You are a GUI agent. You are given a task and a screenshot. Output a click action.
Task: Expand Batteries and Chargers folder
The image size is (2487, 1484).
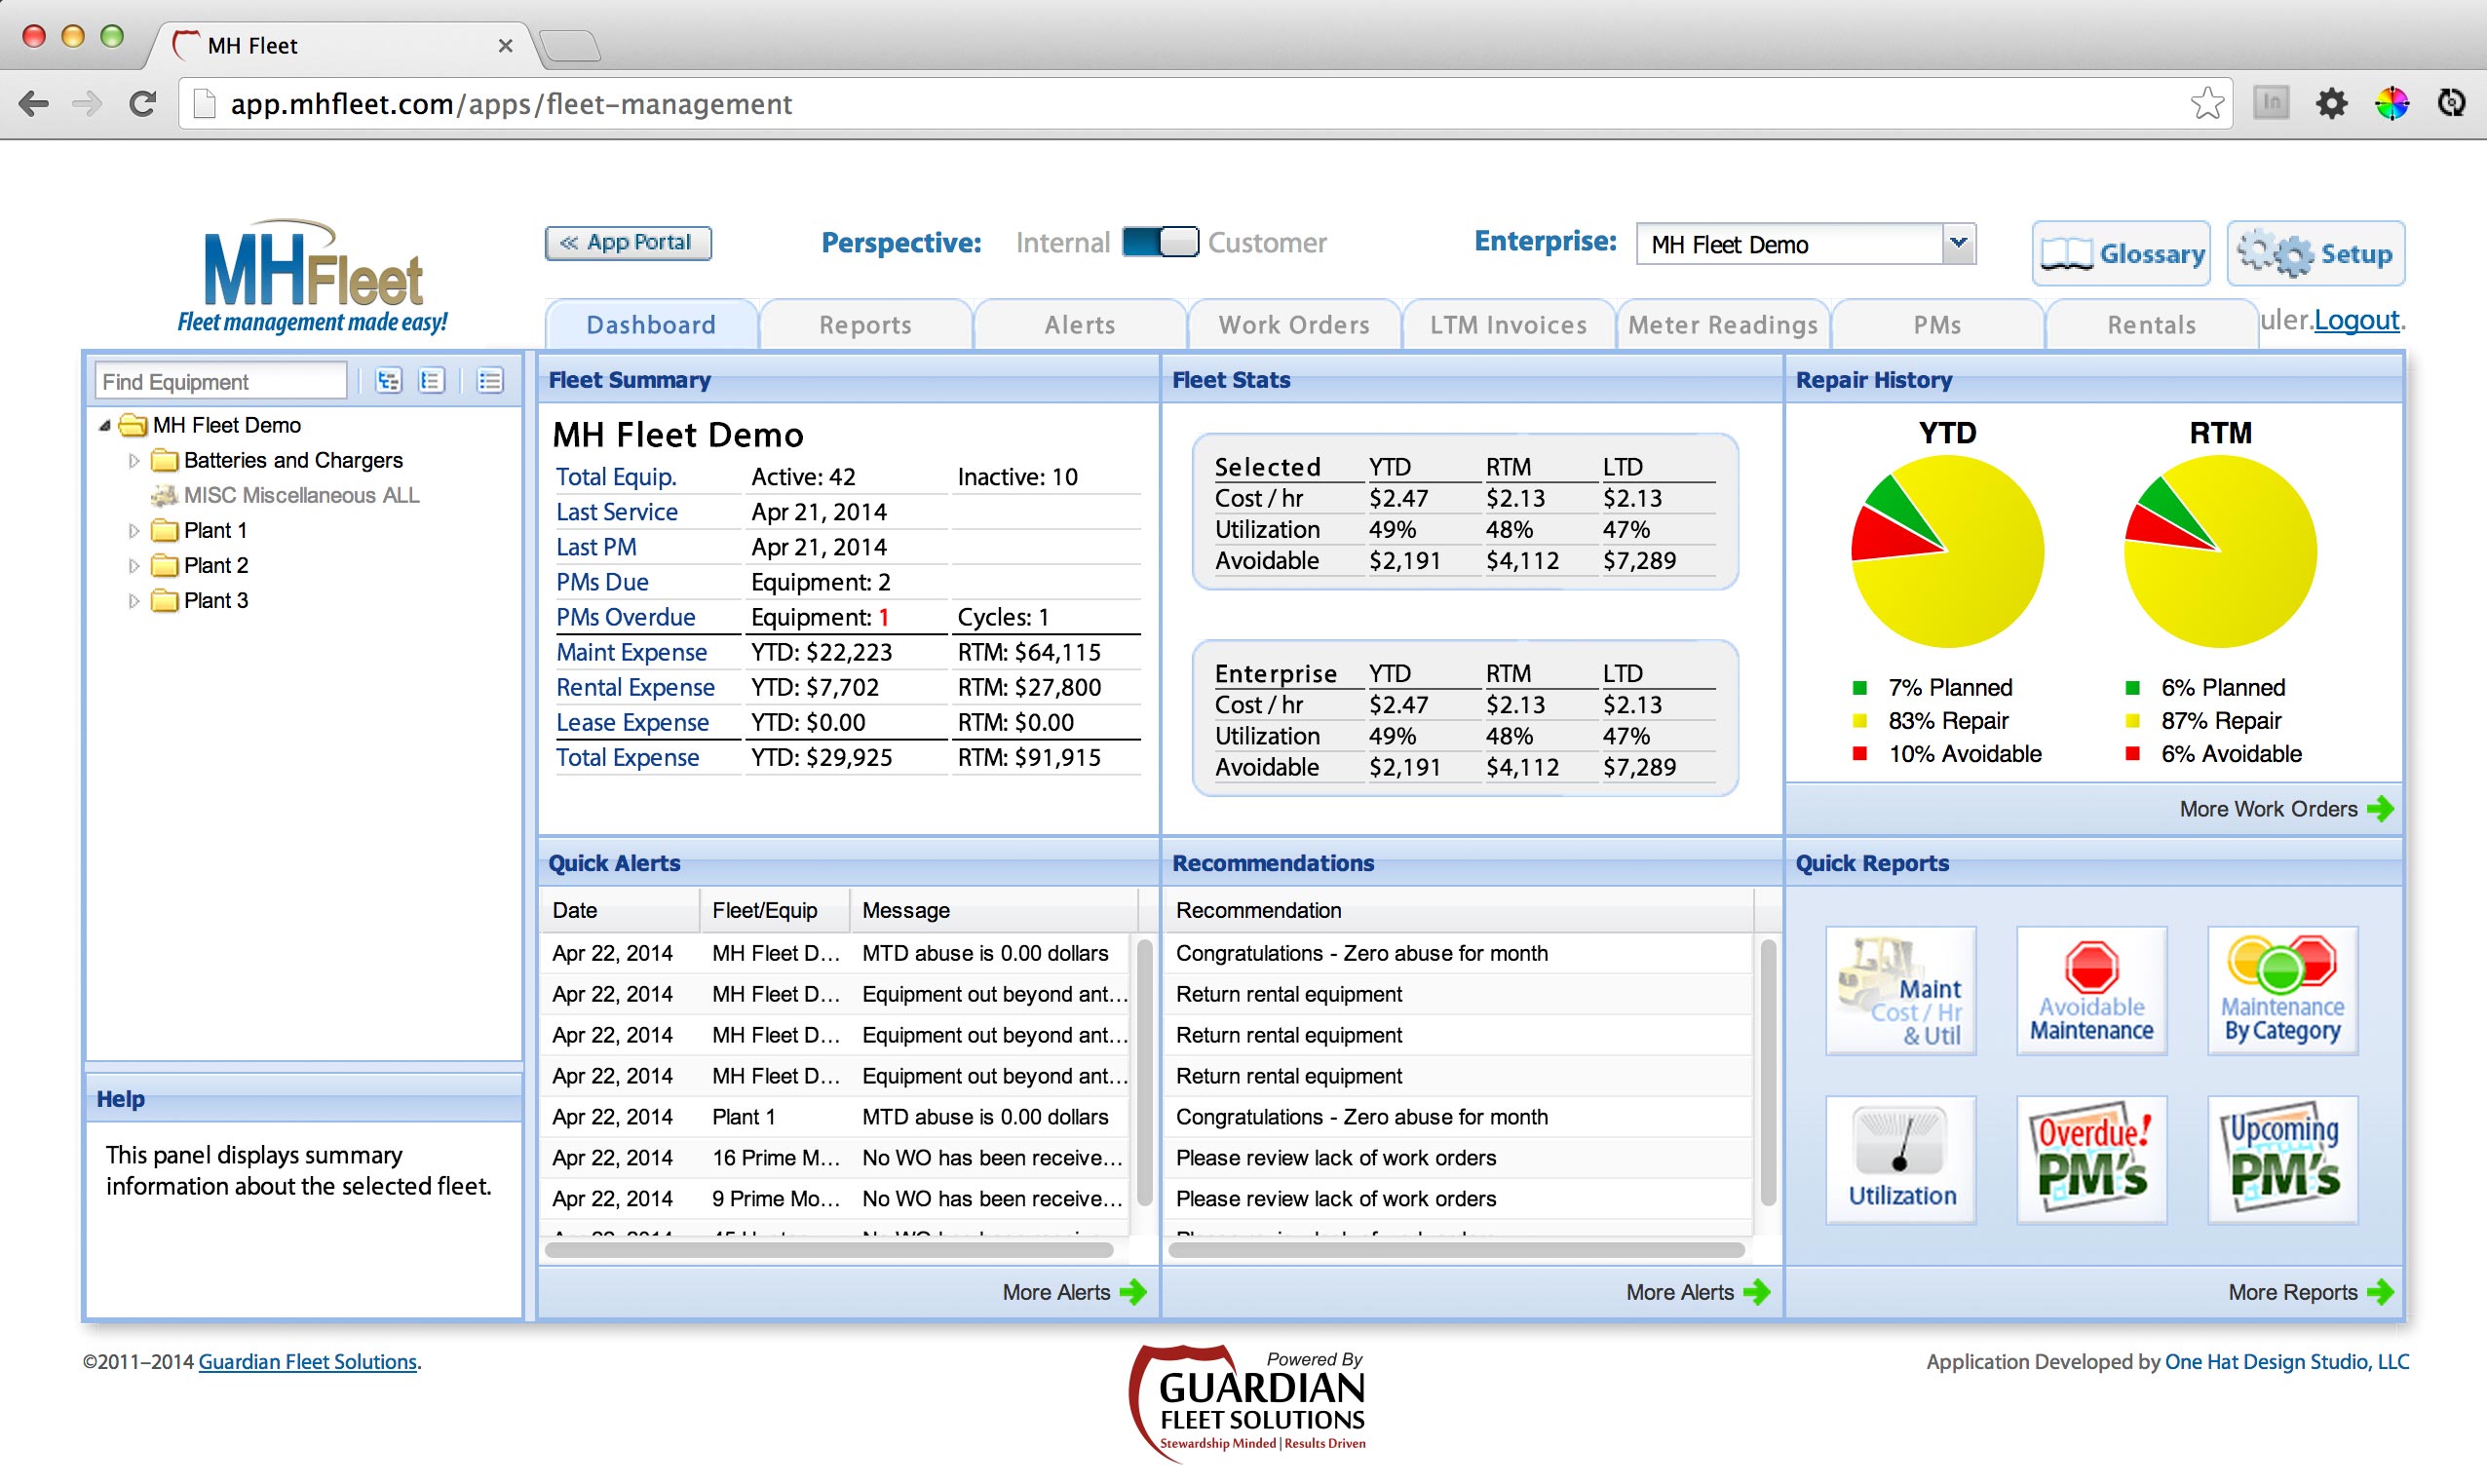[134, 461]
